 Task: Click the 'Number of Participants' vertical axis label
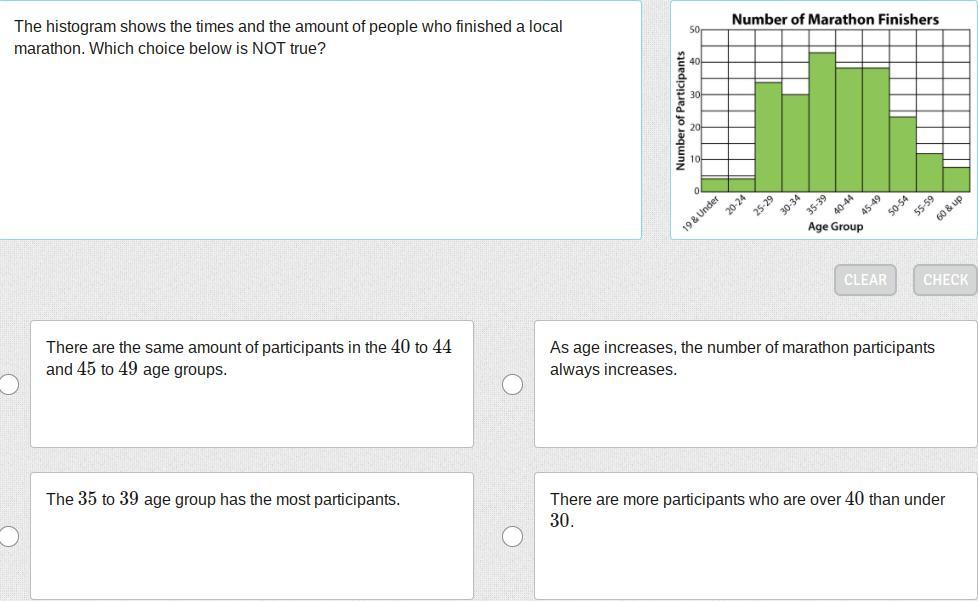pyautogui.click(x=681, y=110)
